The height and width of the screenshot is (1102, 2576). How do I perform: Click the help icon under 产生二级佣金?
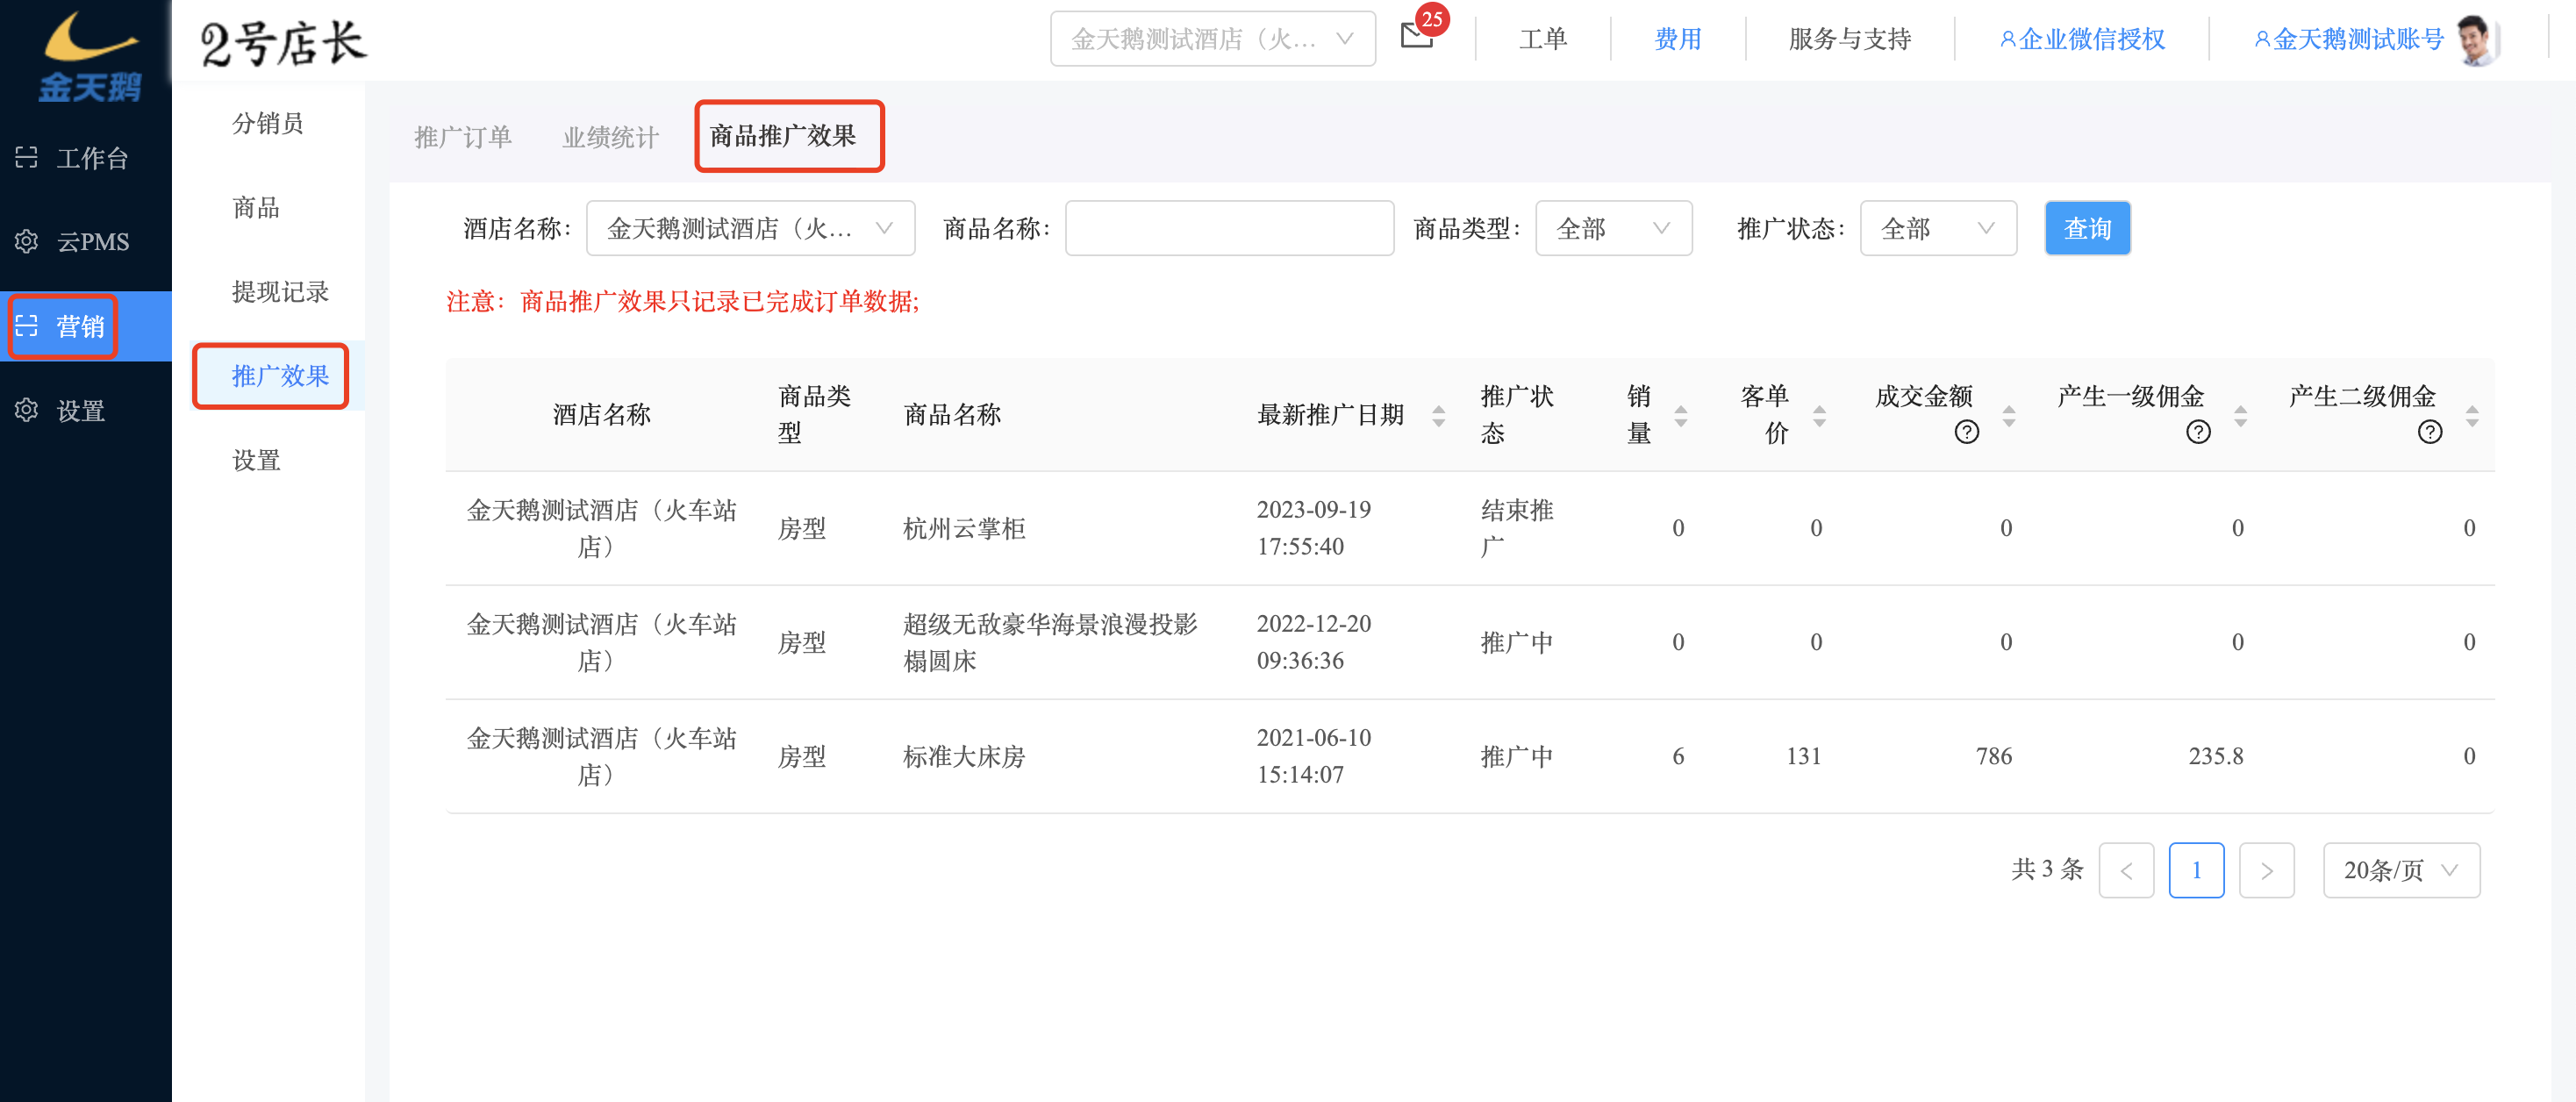pyautogui.click(x=2430, y=432)
